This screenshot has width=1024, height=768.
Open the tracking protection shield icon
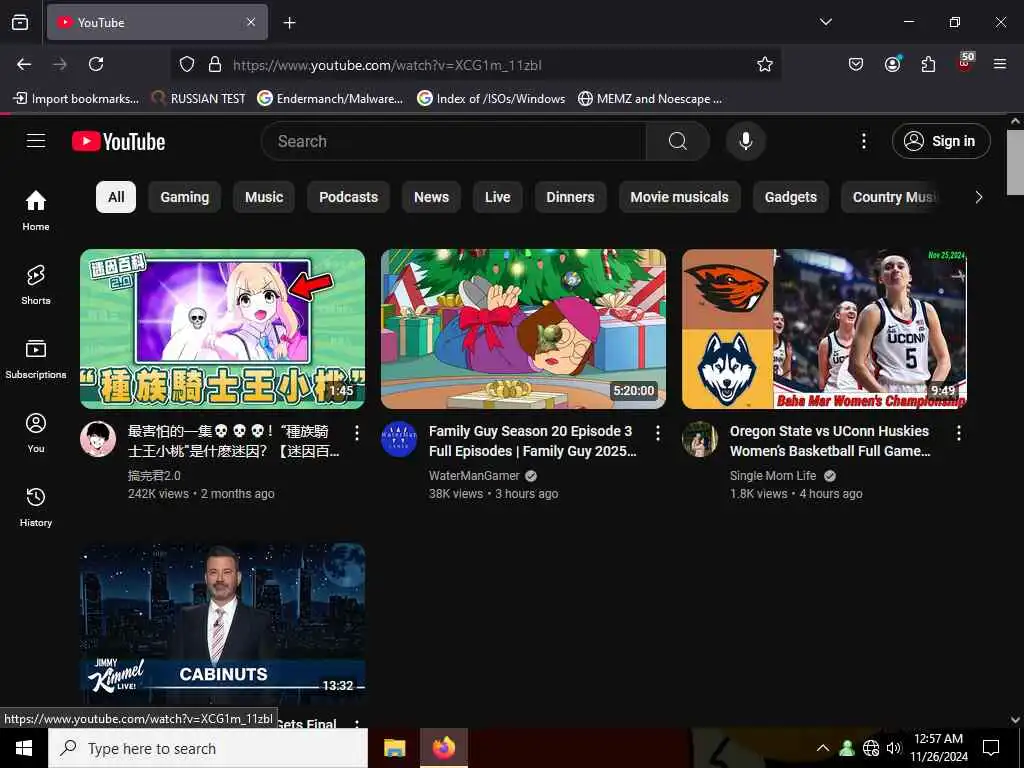point(187,64)
